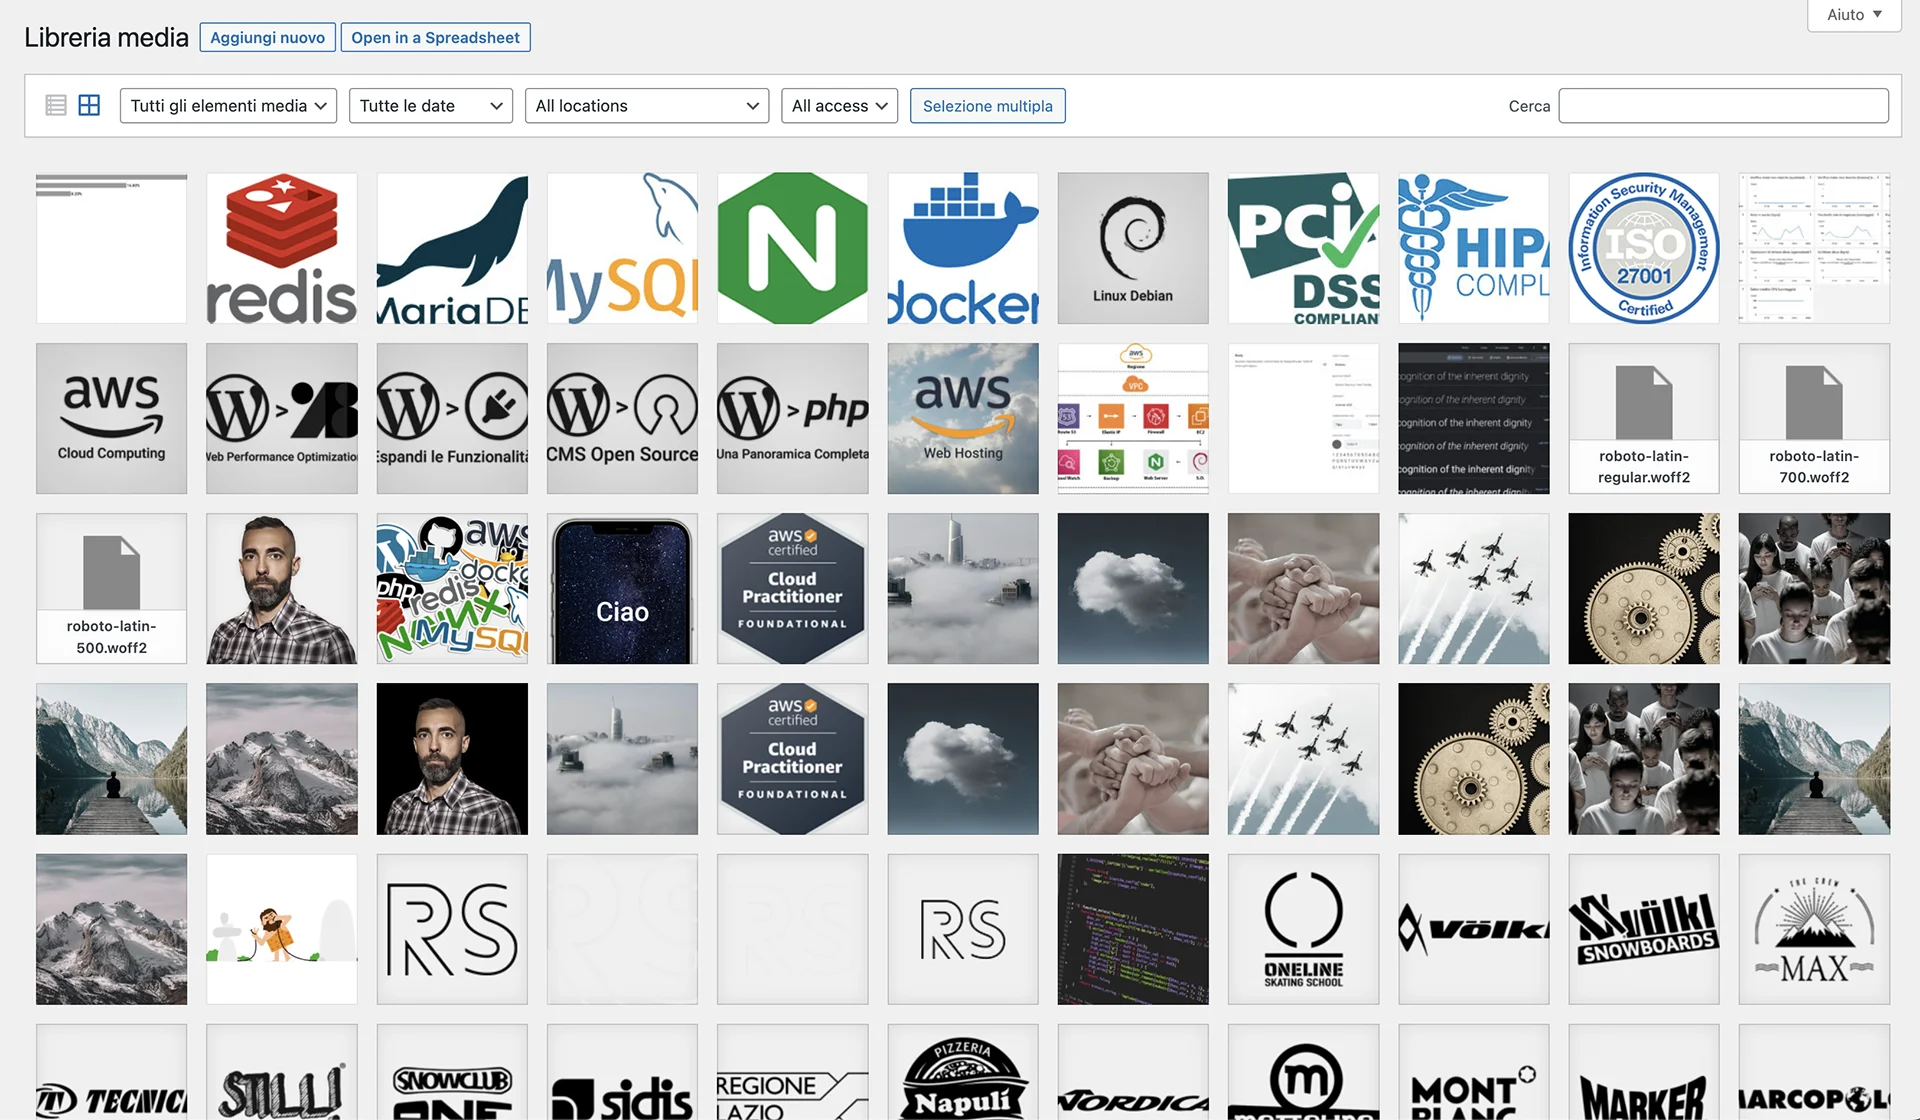Select the Völkl Snowboards logo
Viewport: 1920px width, 1120px height.
[x=1644, y=929]
